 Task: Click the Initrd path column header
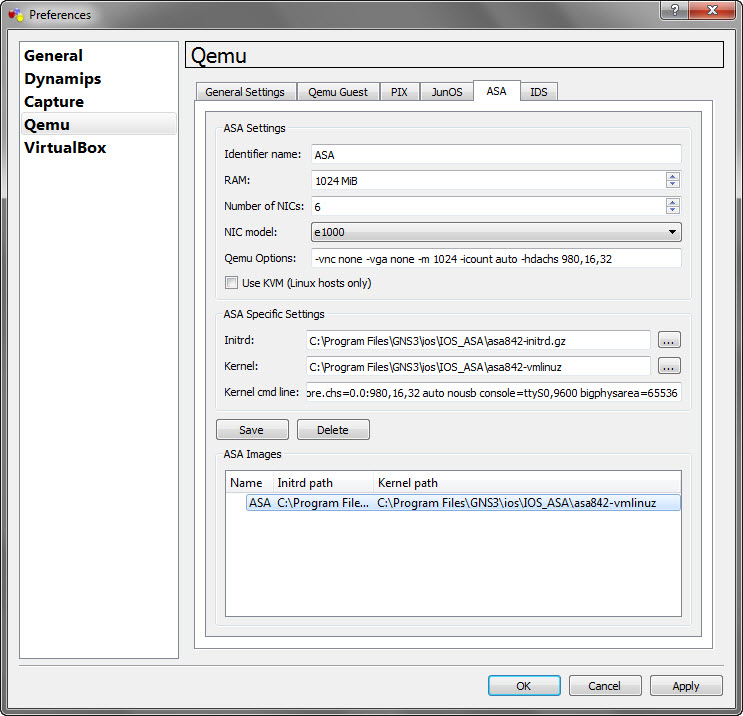coord(323,483)
